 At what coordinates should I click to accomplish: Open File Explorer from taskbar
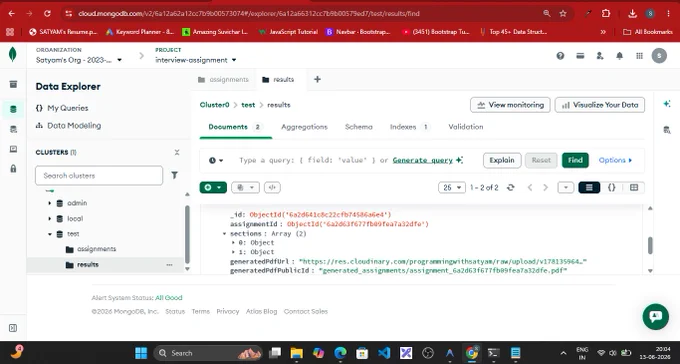click(297, 353)
